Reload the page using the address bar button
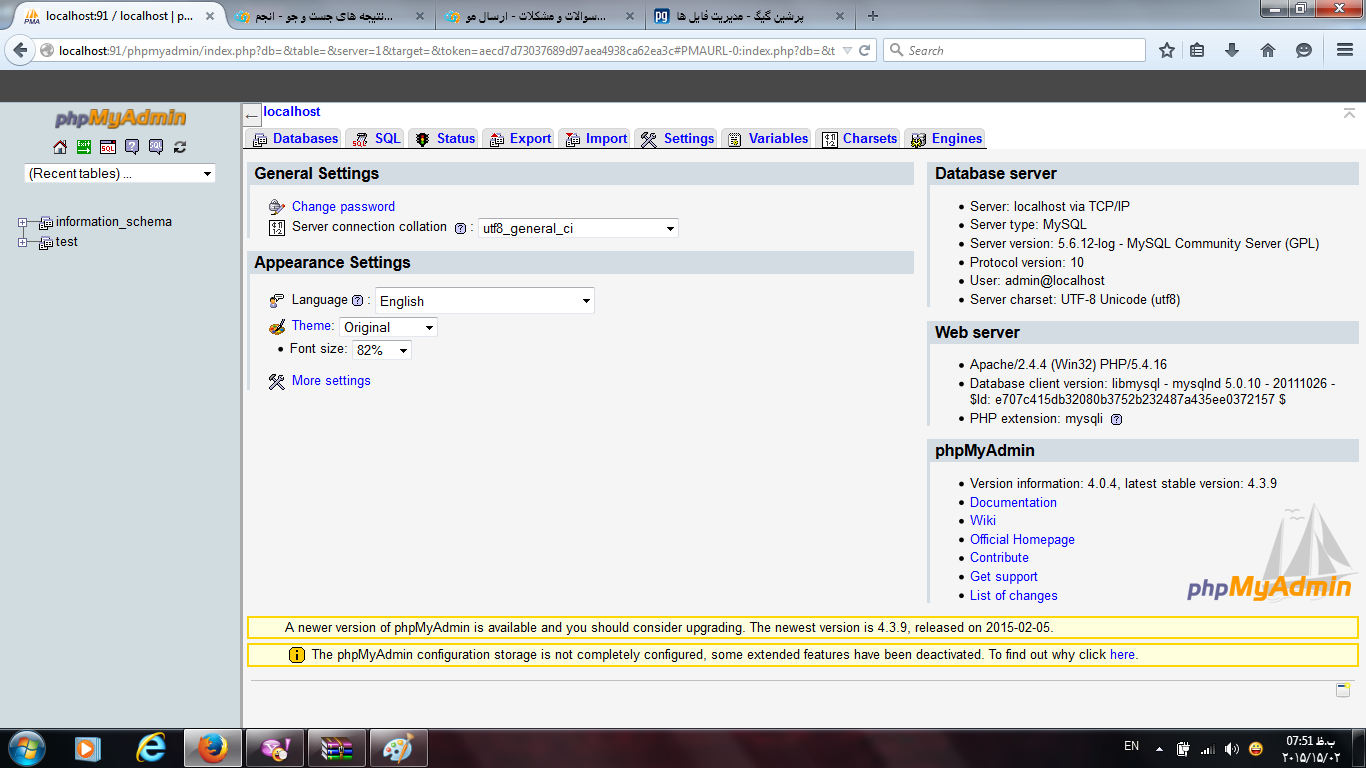 click(865, 50)
